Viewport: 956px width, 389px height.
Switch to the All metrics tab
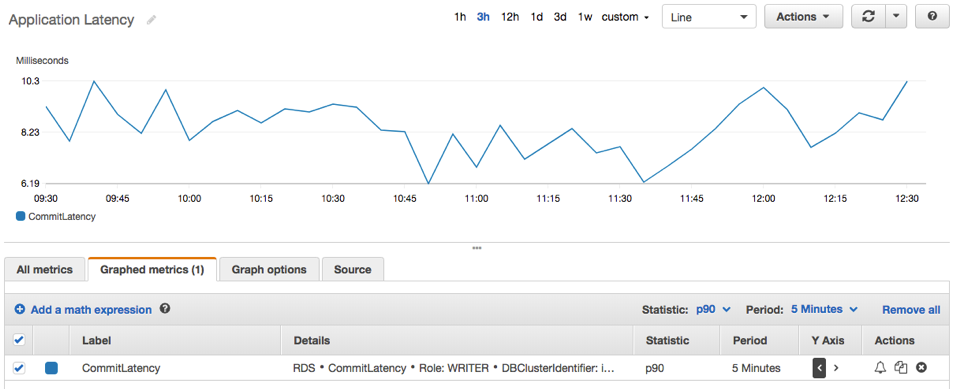[45, 269]
